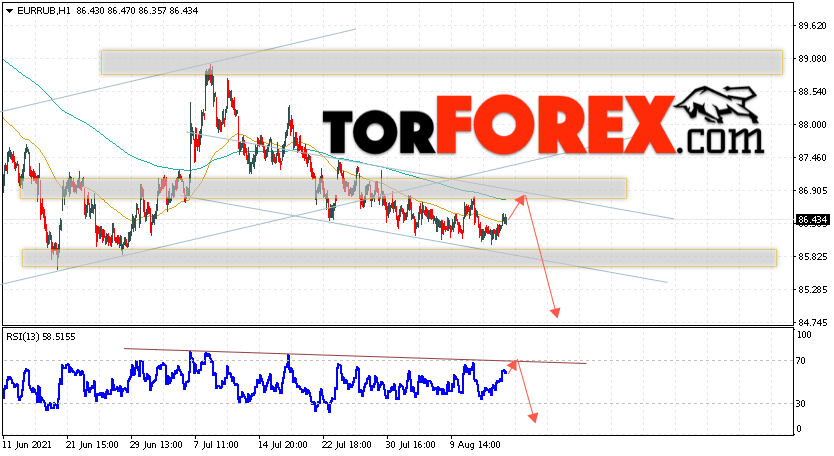Click the 11 Jun 2021 date label

click(x=27, y=445)
